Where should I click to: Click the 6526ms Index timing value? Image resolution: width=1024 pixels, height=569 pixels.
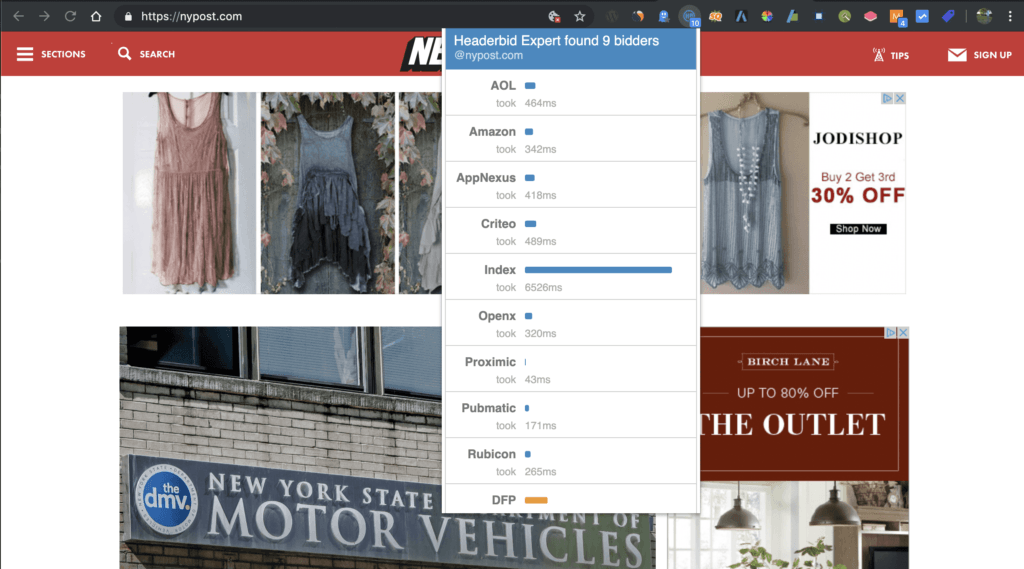[x=543, y=287]
